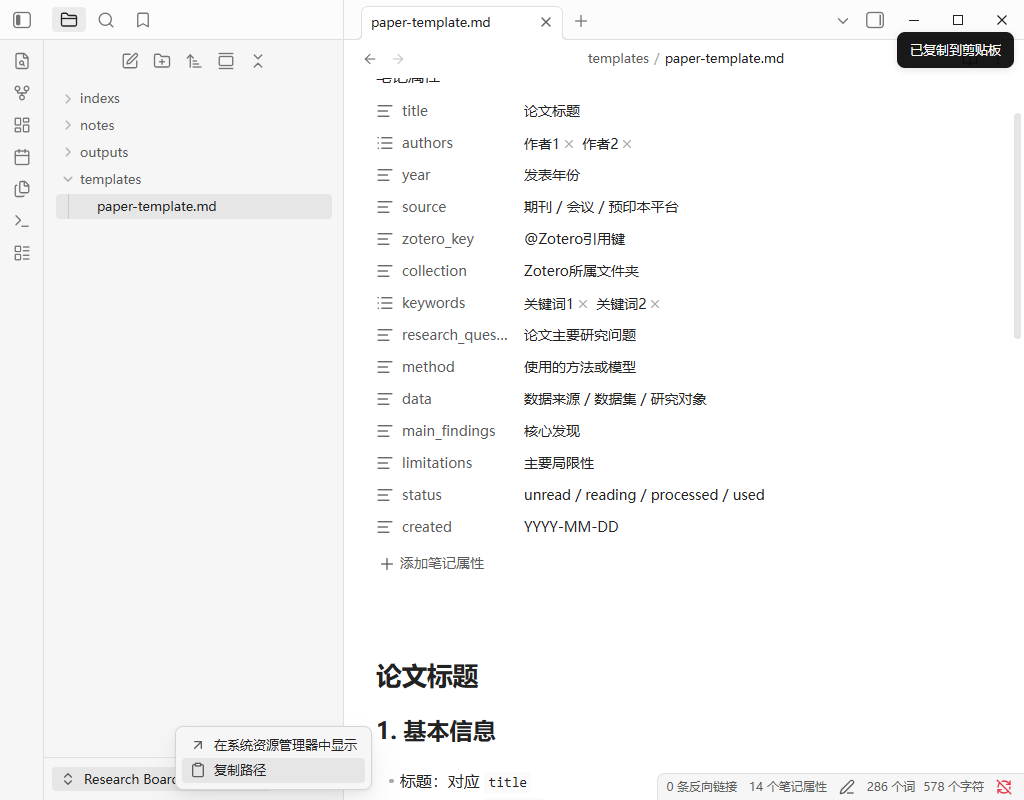Create a new note in explorer
Screen dimensions: 1024x800
pyautogui.click(x=130, y=61)
